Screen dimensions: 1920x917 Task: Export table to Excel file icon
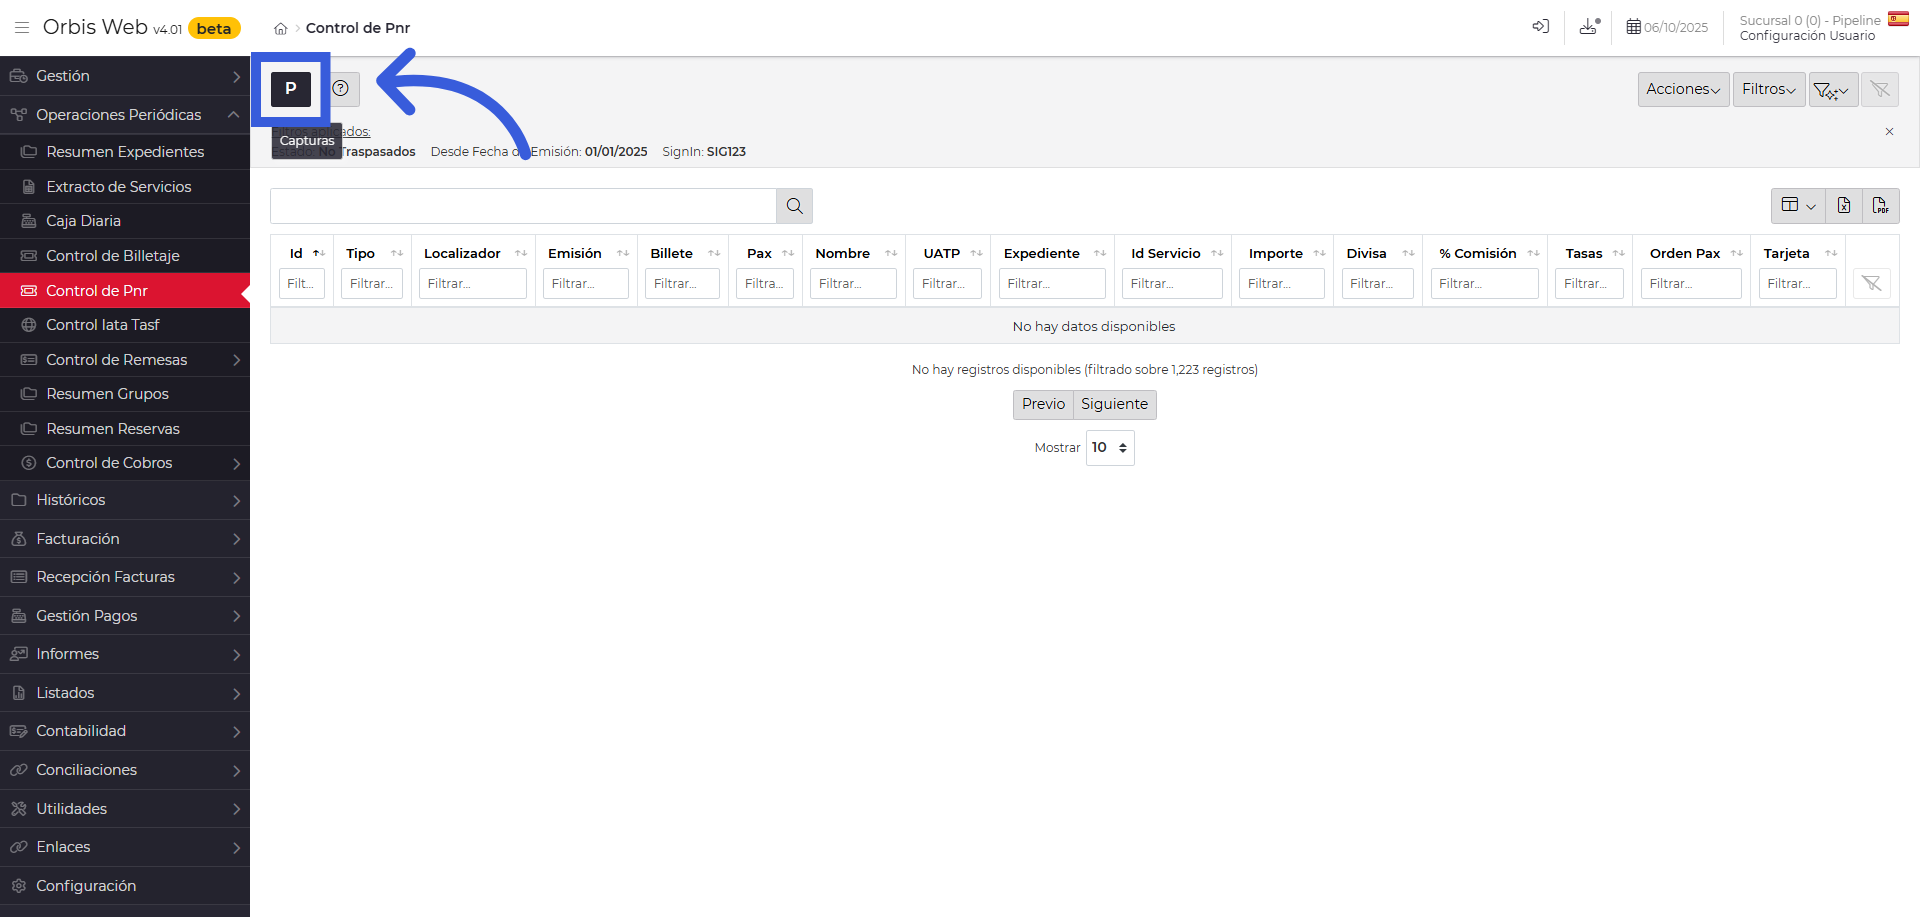[1844, 206]
